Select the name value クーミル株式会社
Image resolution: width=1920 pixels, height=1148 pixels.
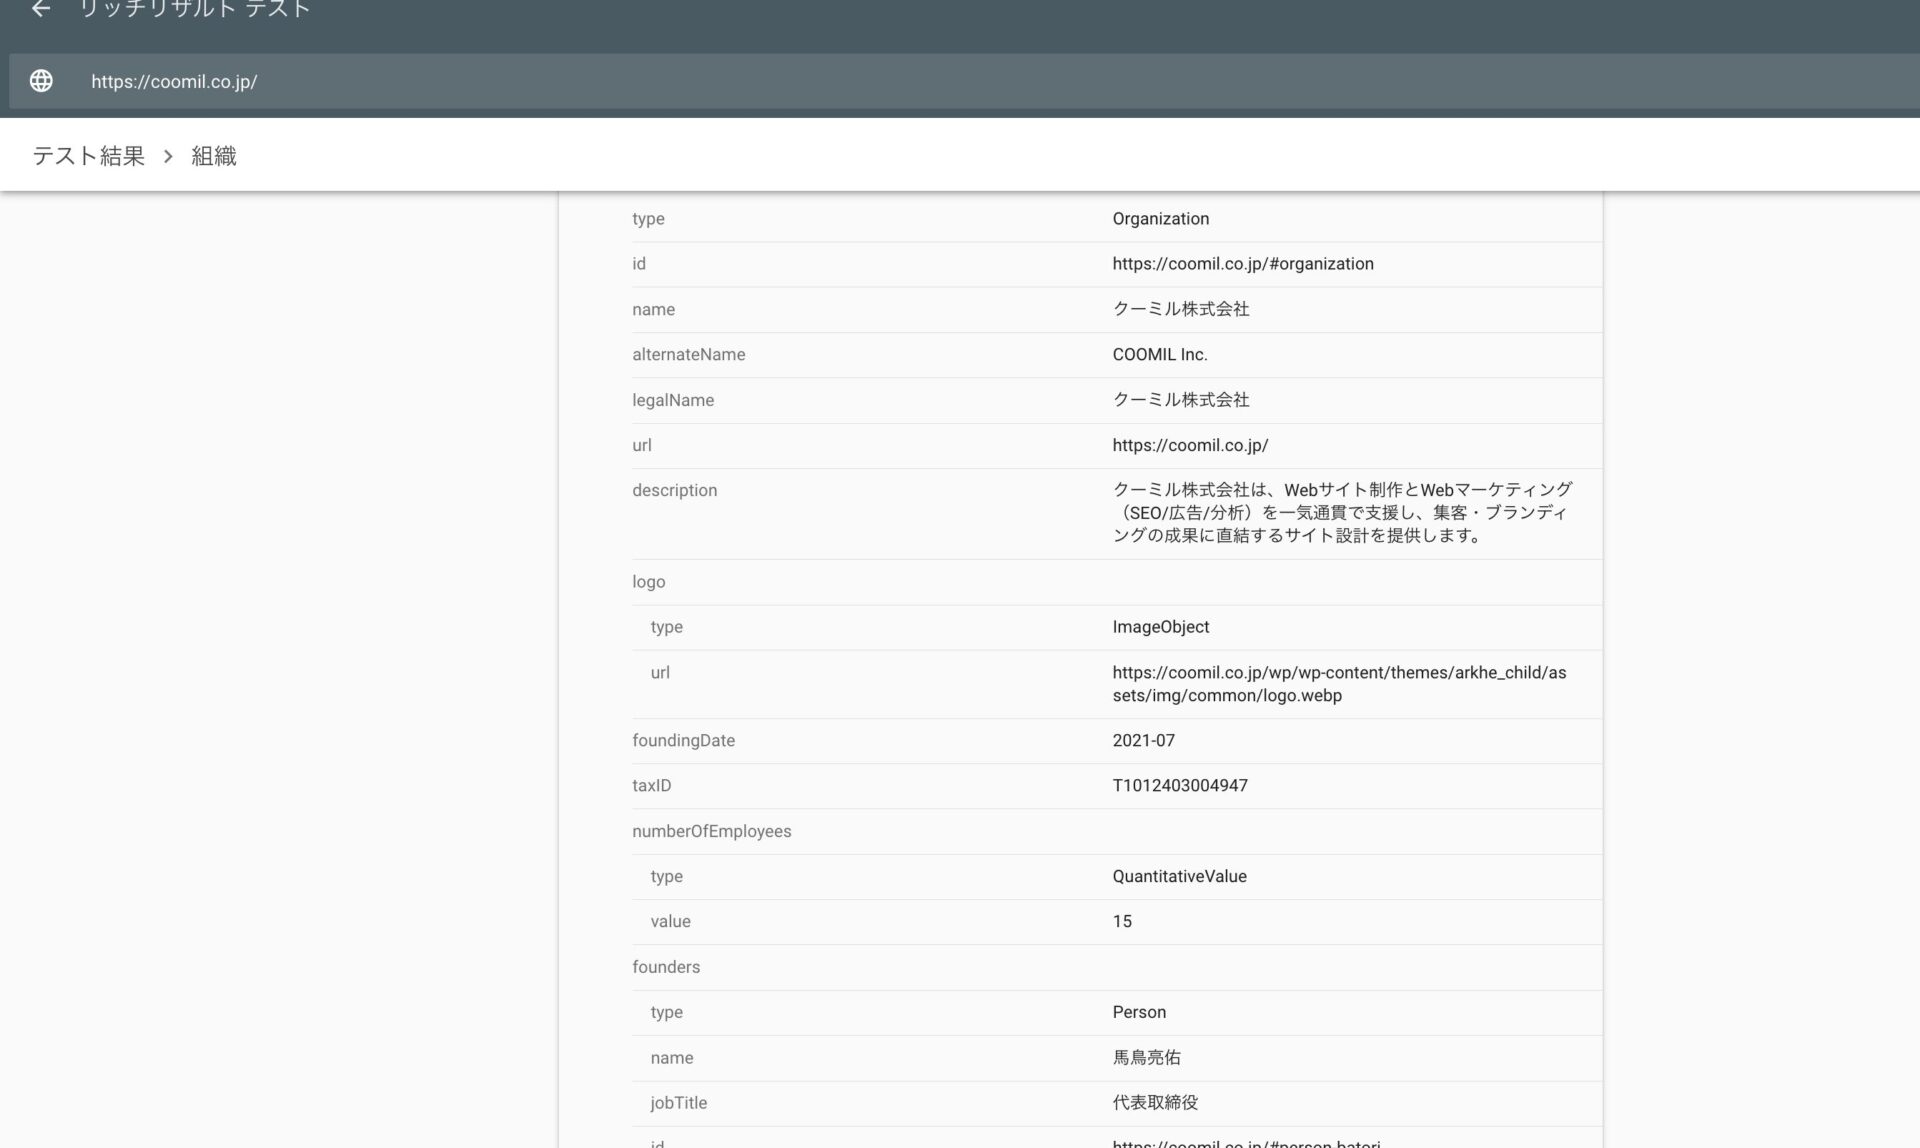[1181, 309]
